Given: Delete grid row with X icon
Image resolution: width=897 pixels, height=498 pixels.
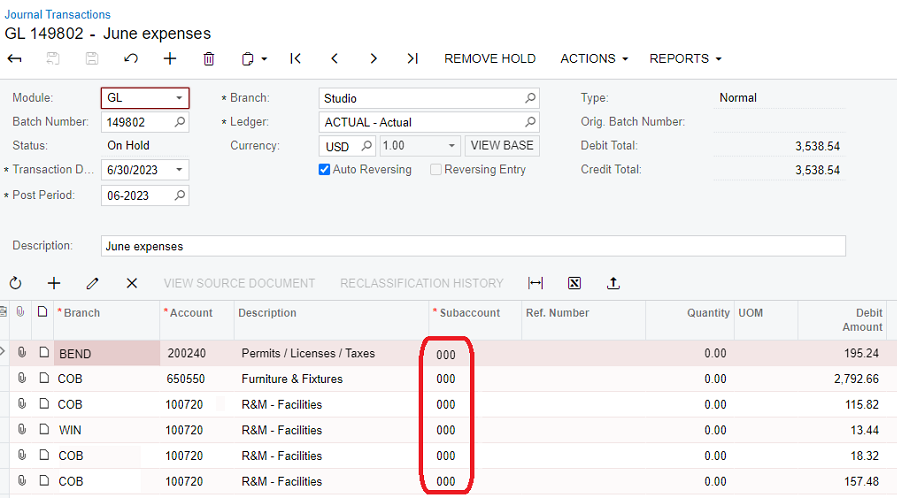Looking at the screenshot, I should (x=132, y=283).
